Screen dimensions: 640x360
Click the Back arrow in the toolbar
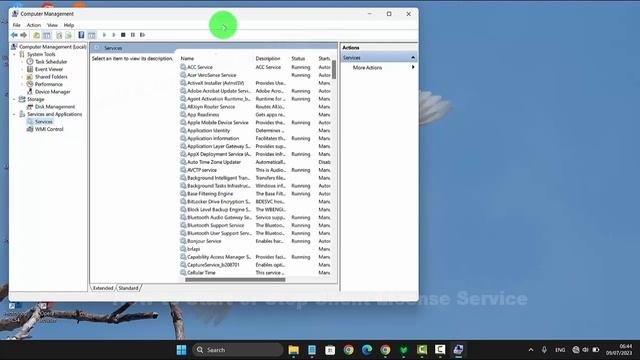14,35
